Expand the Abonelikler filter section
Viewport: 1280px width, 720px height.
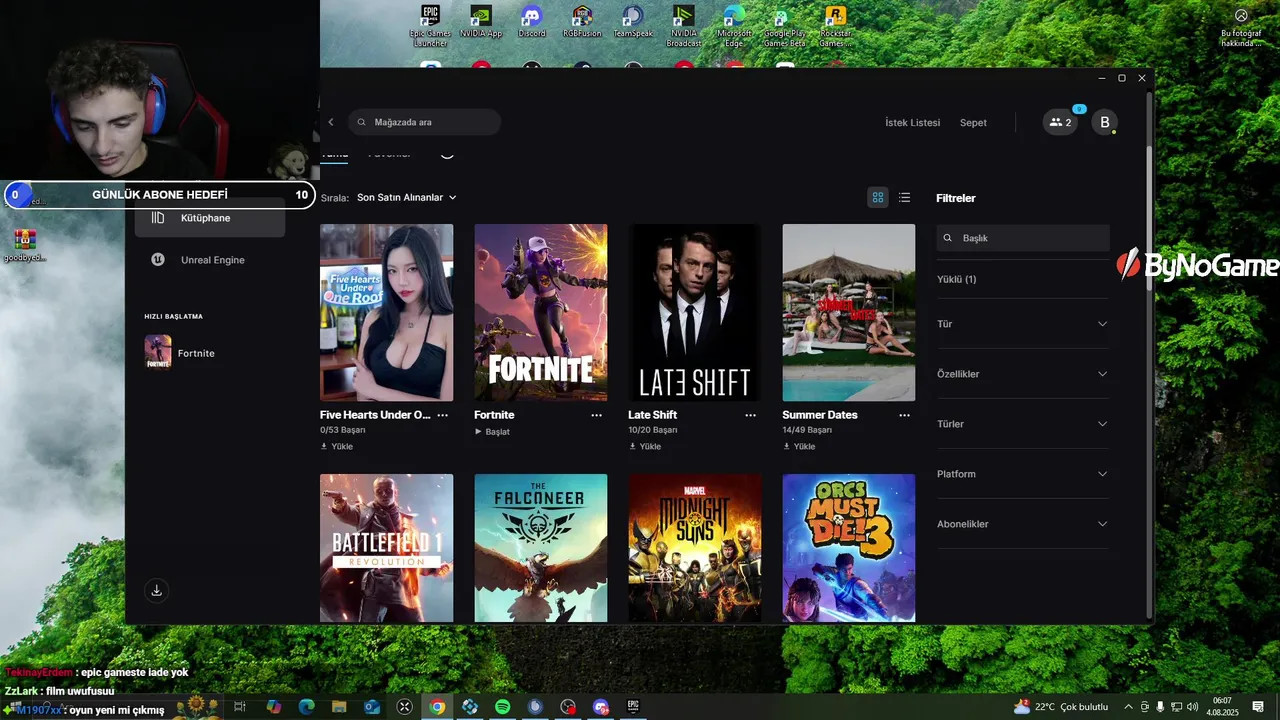(x=1022, y=524)
